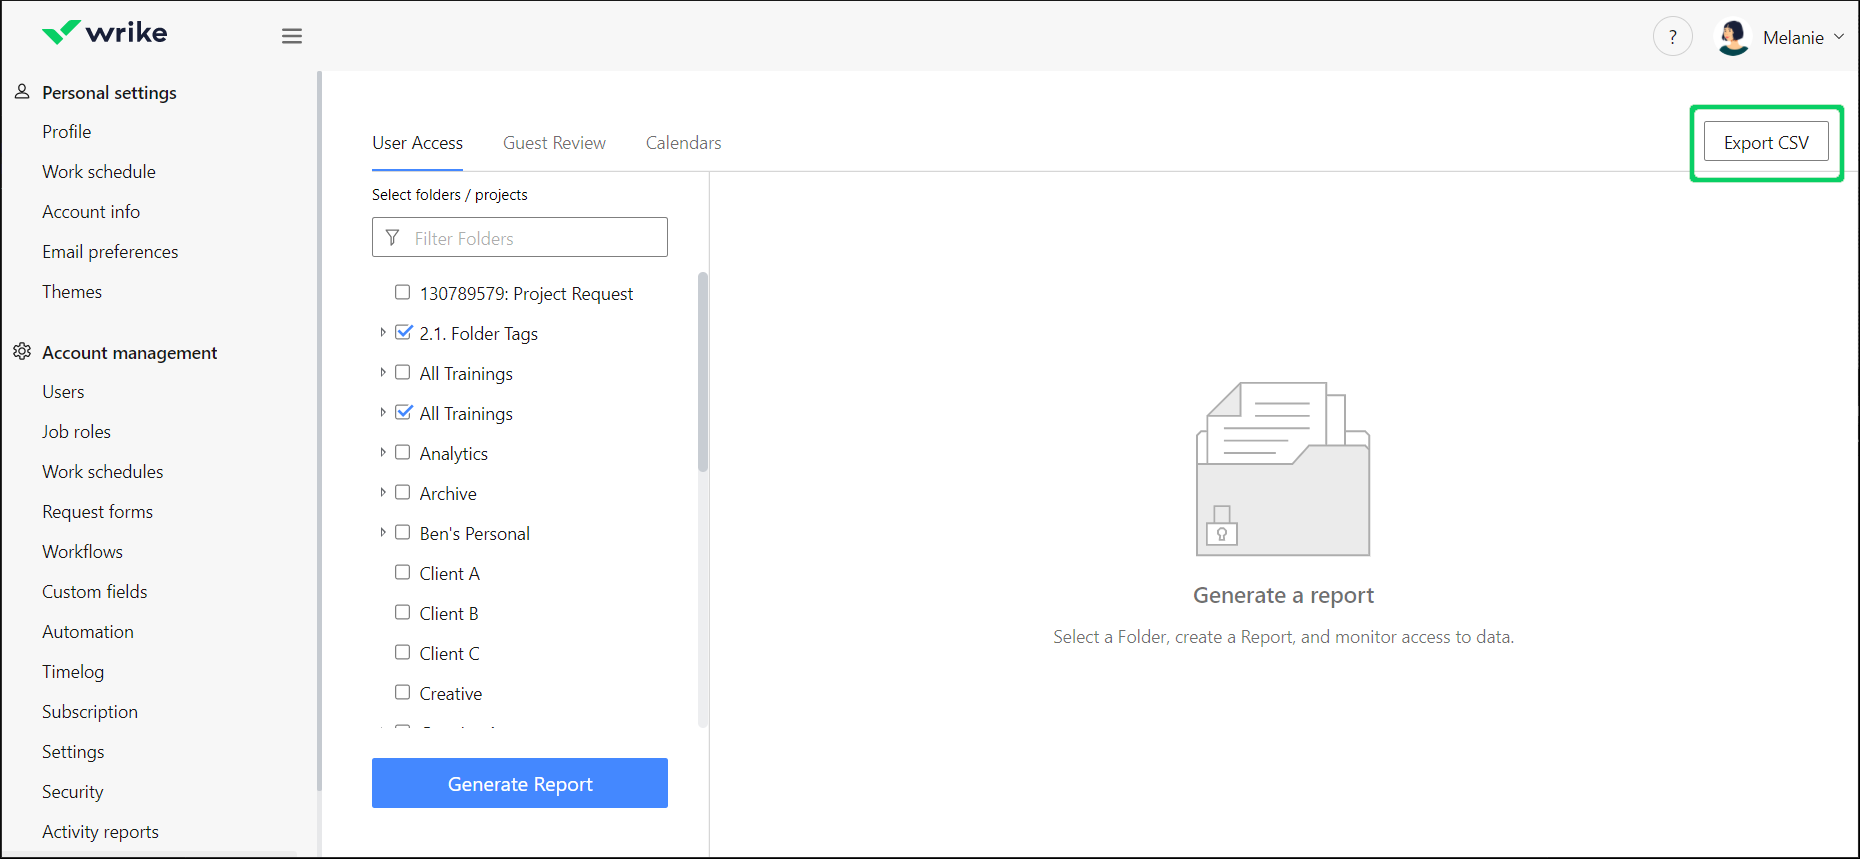The image size is (1860, 859).
Task: Check the Client A folder checkbox
Action: (x=403, y=572)
